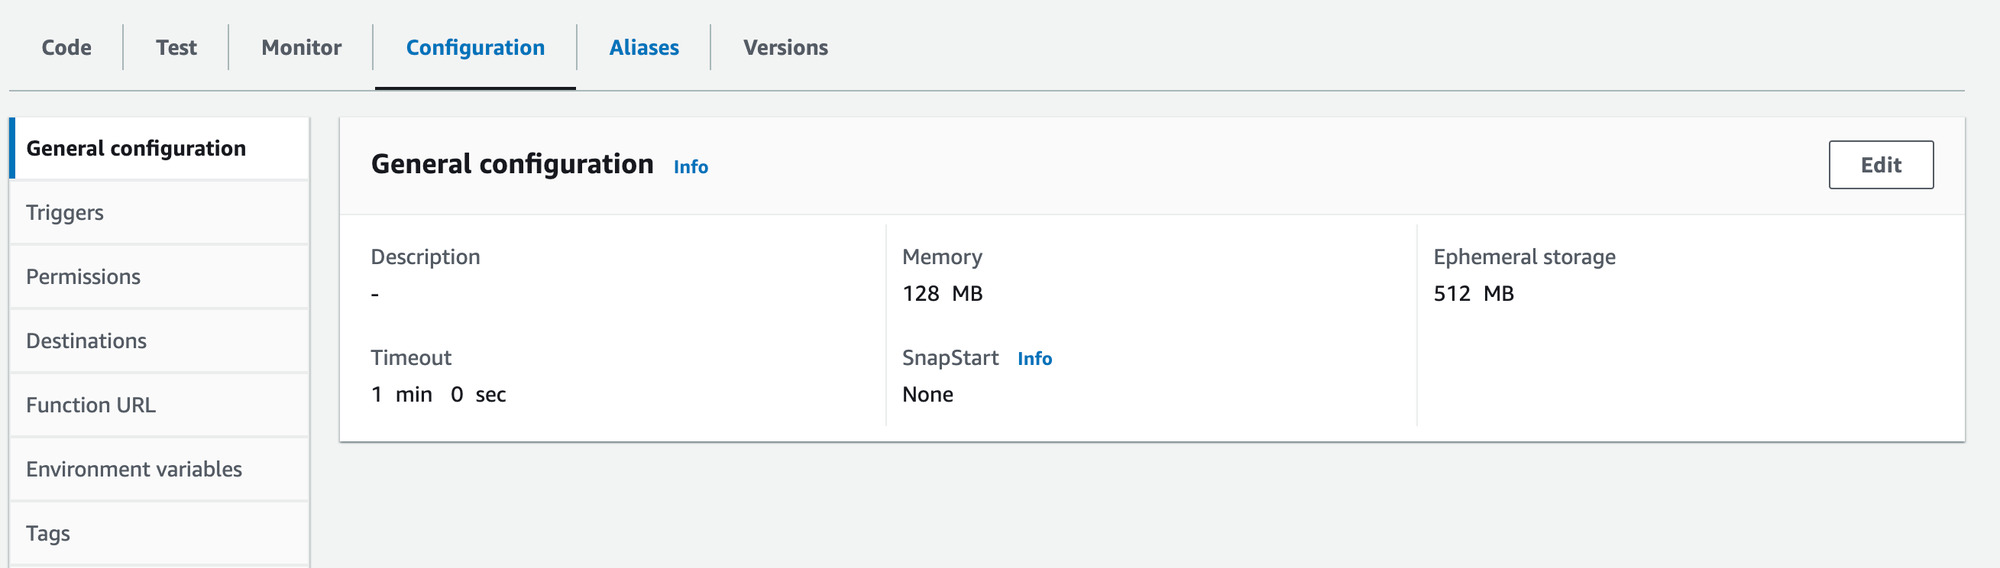Open Environment variables section
This screenshot has height=568, width=2000.
[160, 468]
